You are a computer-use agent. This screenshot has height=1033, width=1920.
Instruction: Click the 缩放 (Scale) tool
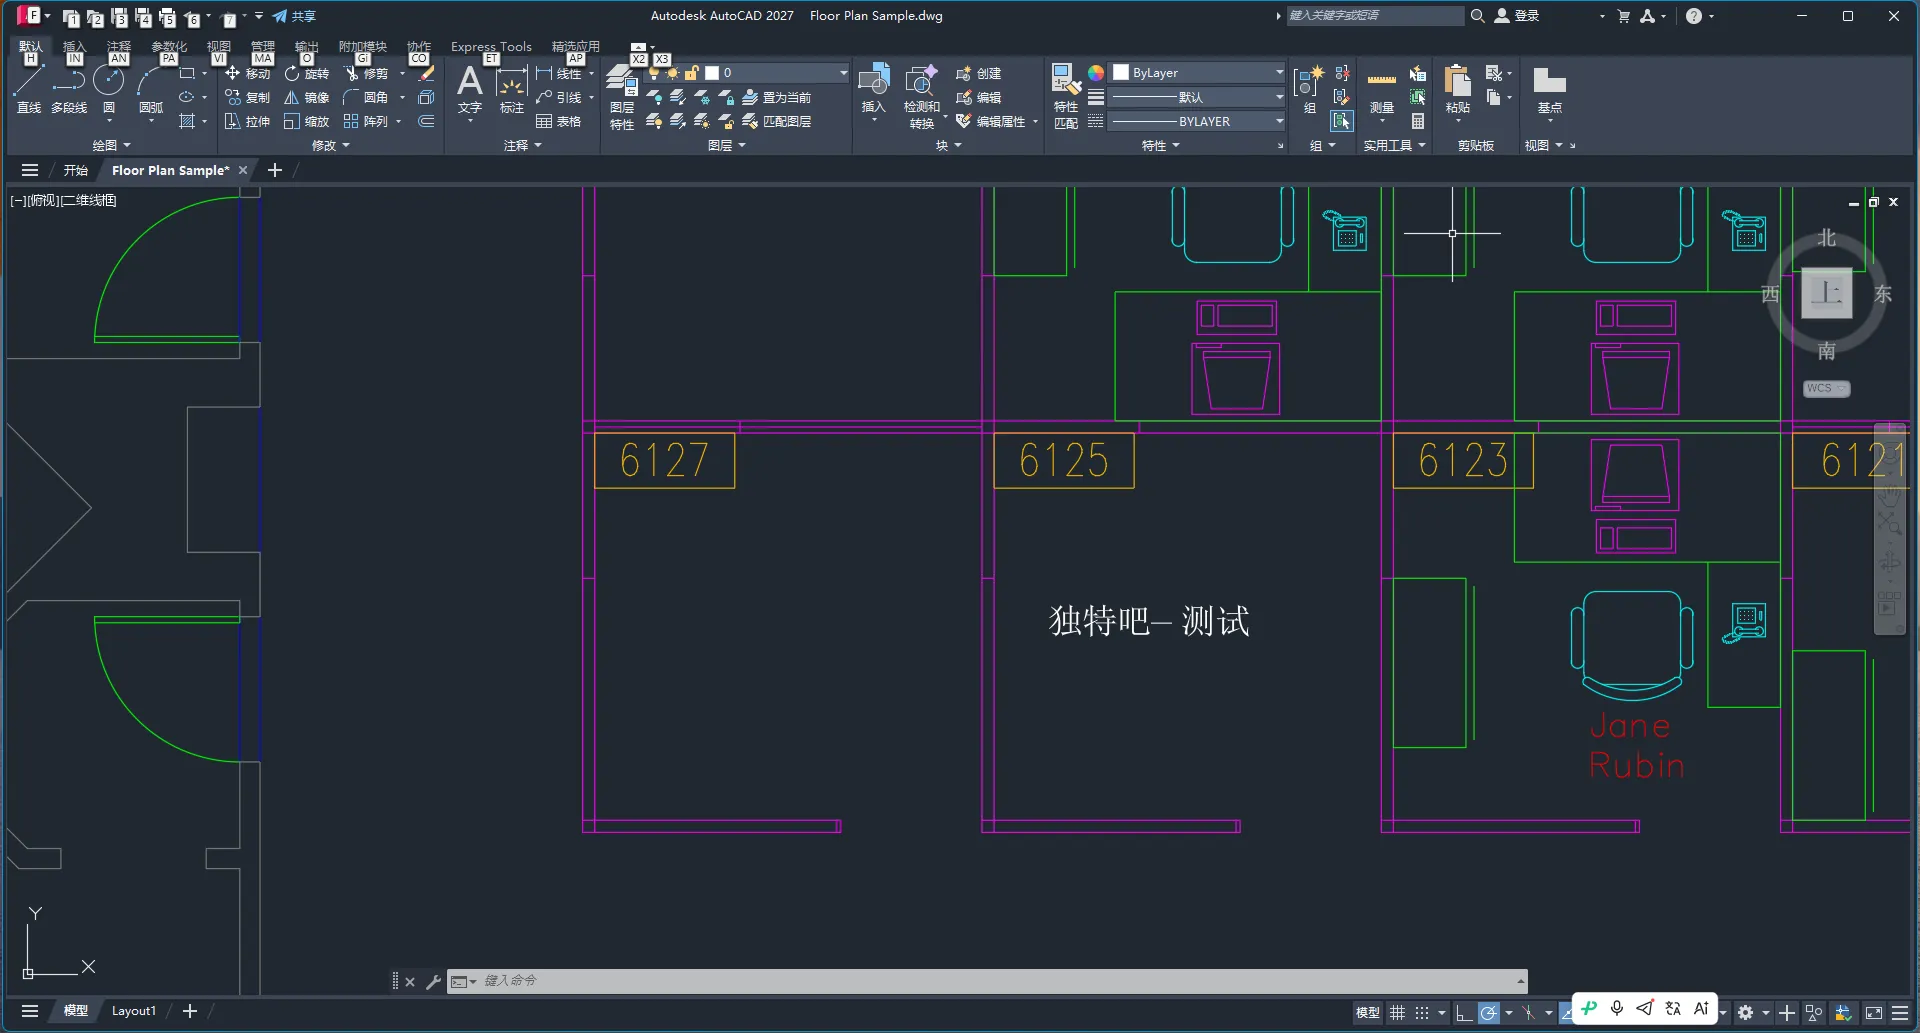306,121
